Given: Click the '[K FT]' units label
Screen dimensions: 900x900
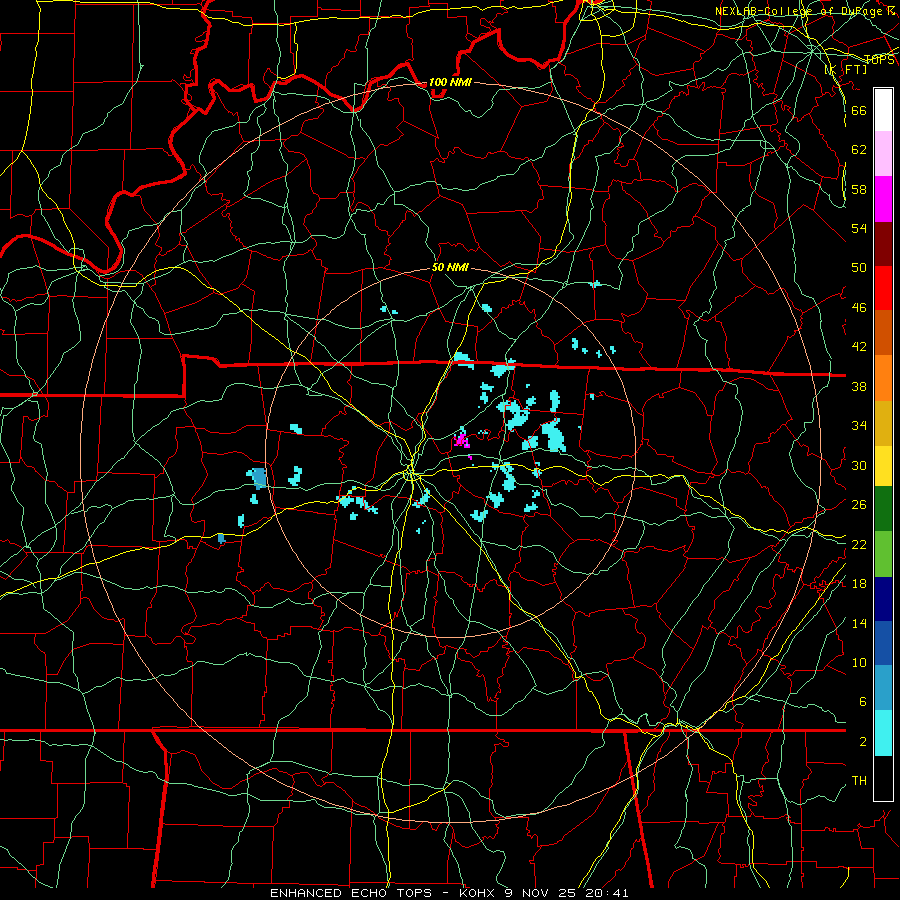Looking at the screenshot, I should 846,70.
